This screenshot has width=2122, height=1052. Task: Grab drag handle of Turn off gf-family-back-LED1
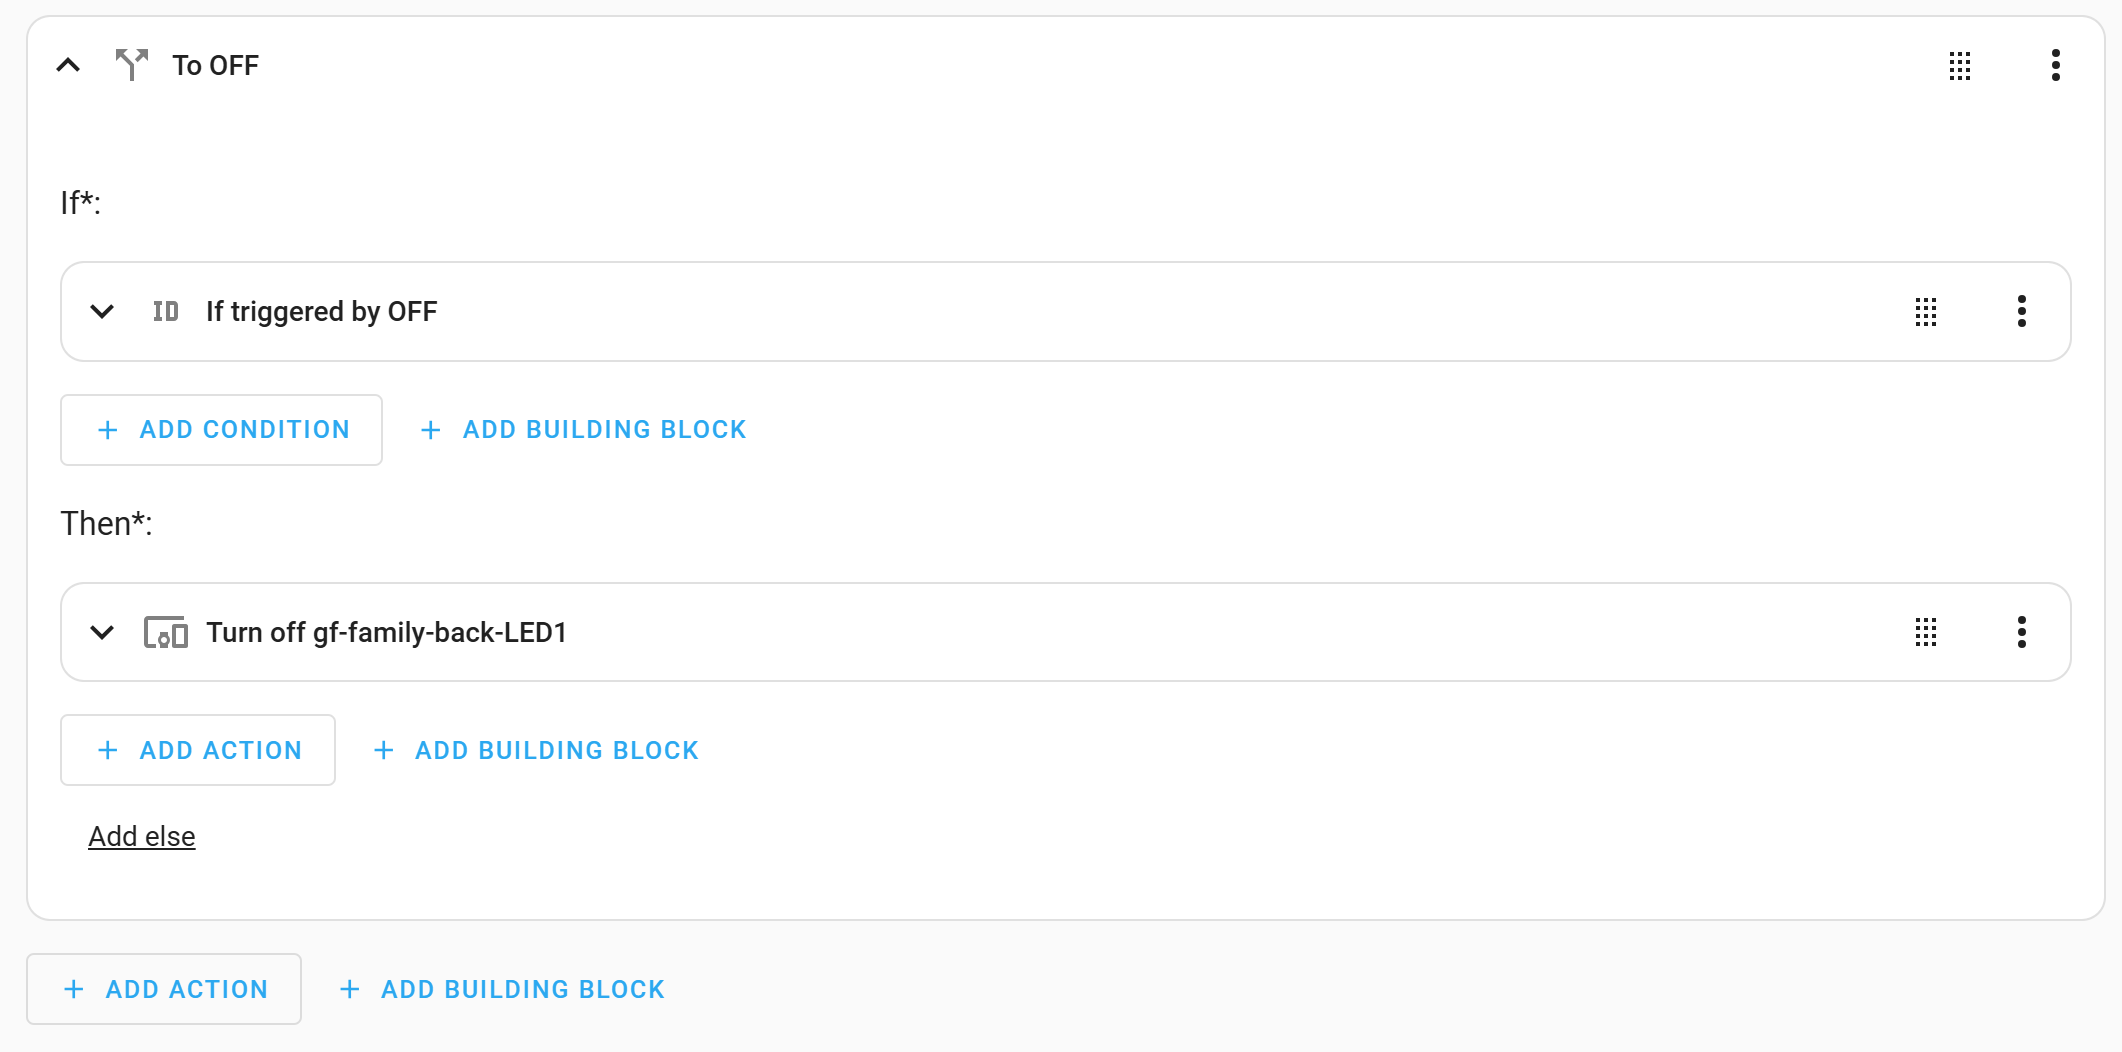pos(1926,633)
